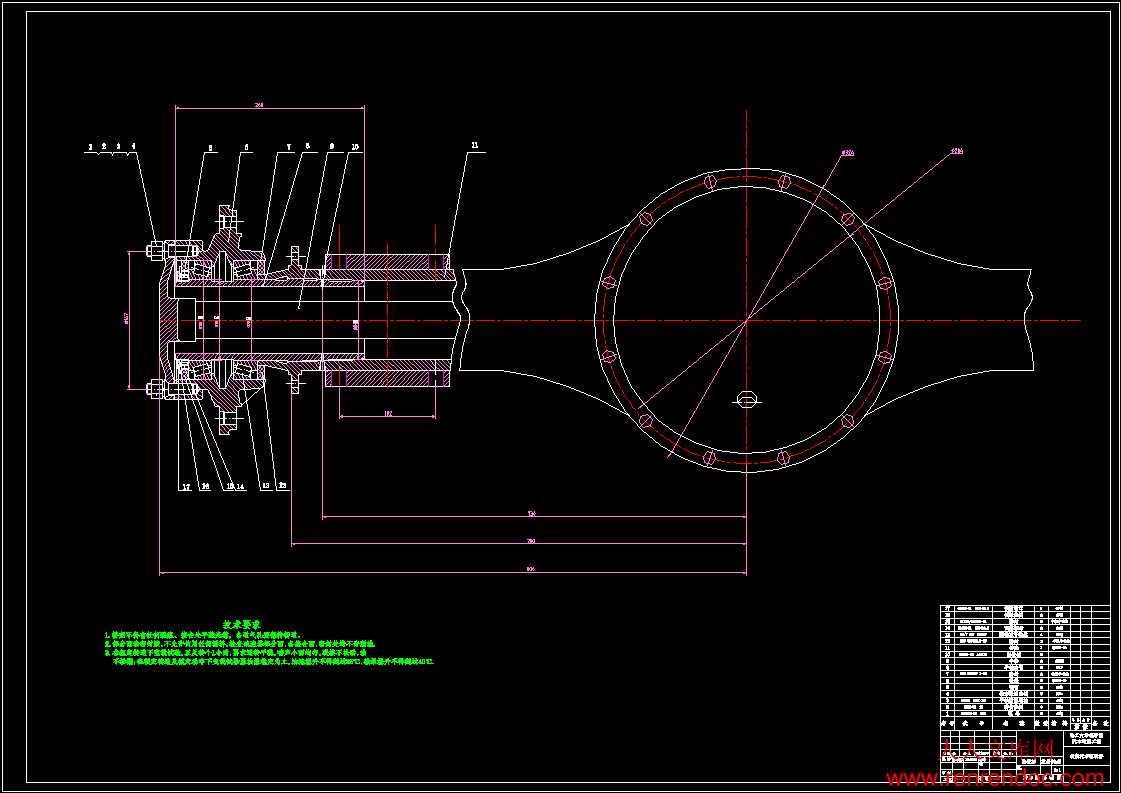Pick the 268 dimension text at top
This screenshot has width=1121, height=793.
259,105
